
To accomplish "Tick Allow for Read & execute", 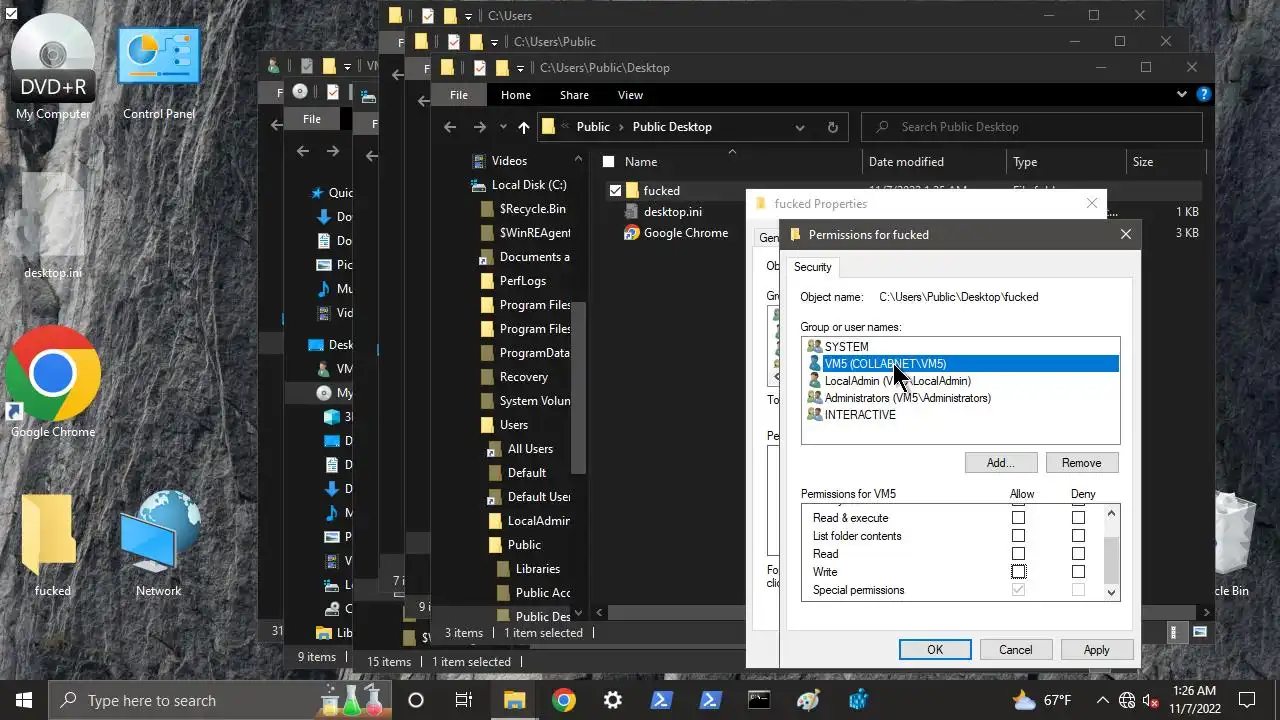I will tap(1018, 518).
